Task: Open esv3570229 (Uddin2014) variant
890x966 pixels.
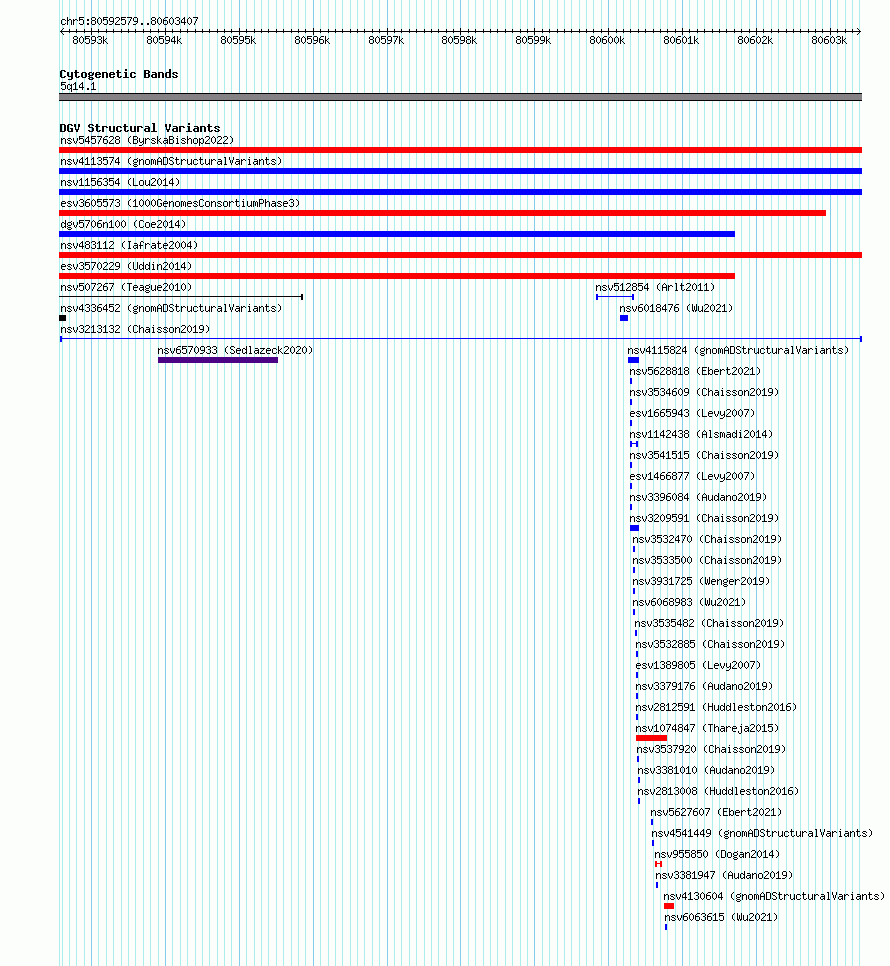Action: [x=126, y=266]
